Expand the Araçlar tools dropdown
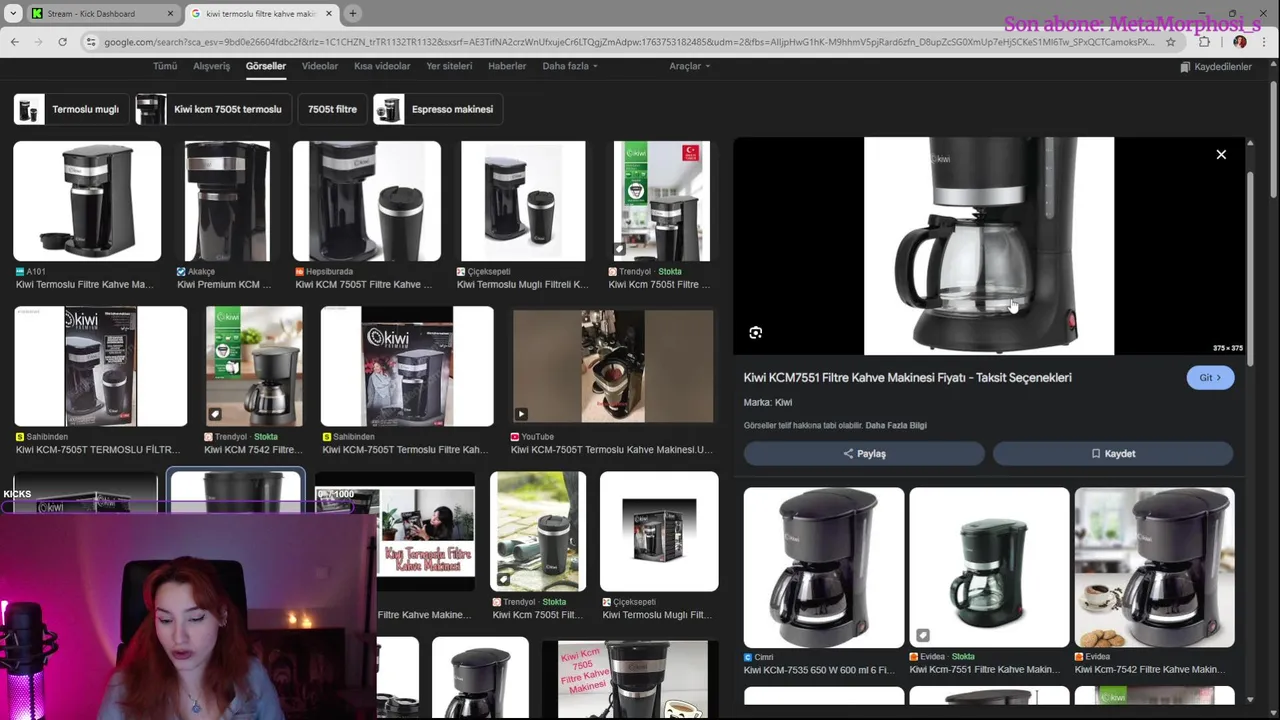 690,66
